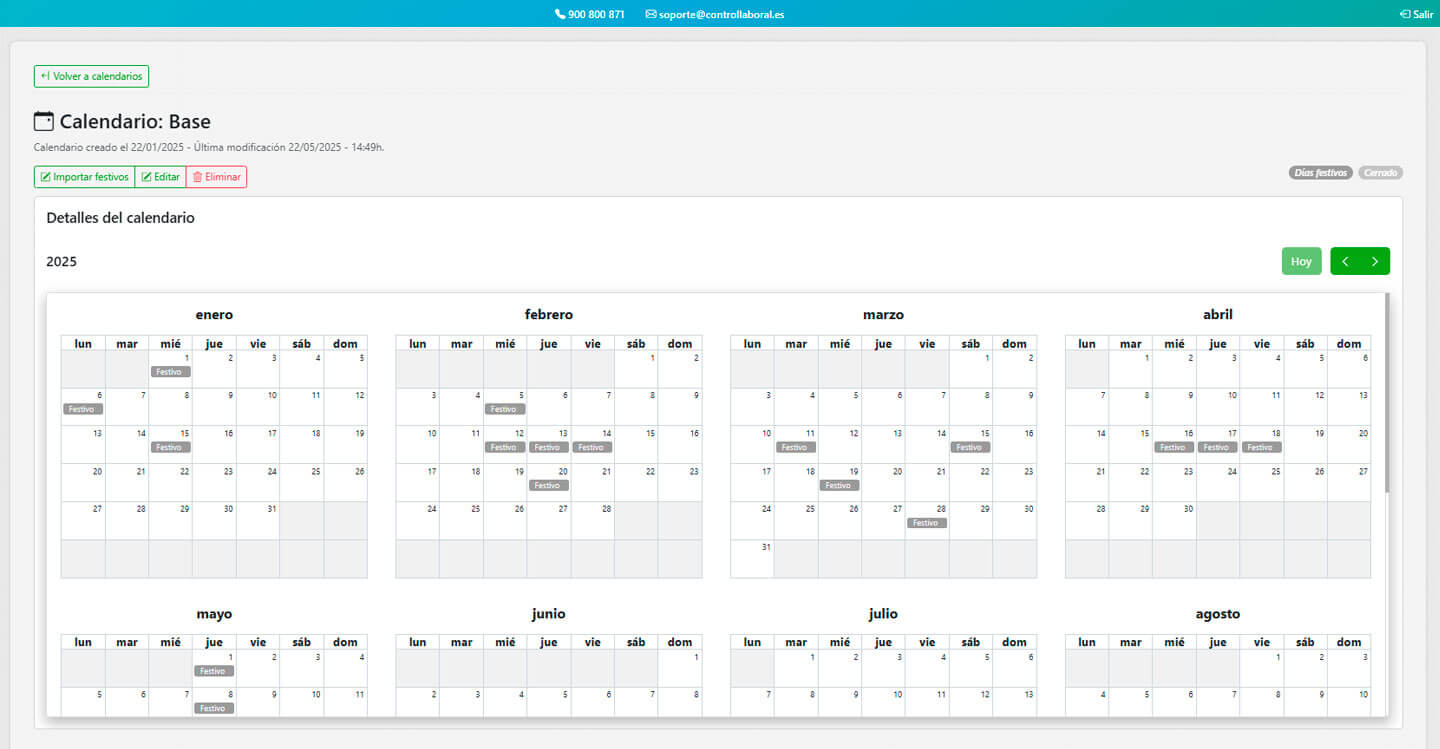Image resolution: width=1440 pixels, height=749 pixels.
Task: Click the Festivo tag on January 1
Action: 171,372
